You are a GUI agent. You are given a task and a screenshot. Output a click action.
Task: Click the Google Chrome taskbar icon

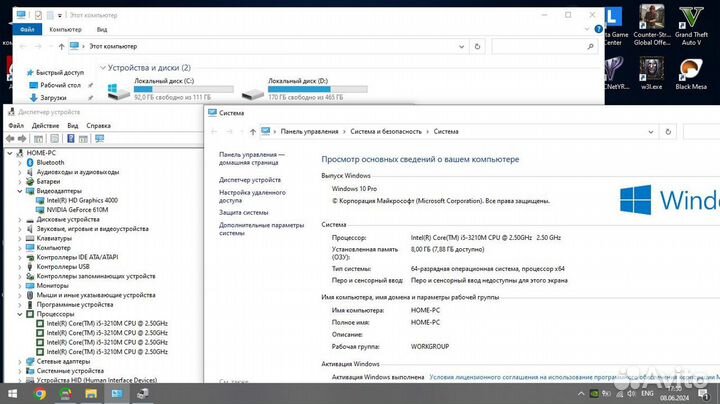coord(40,394)
